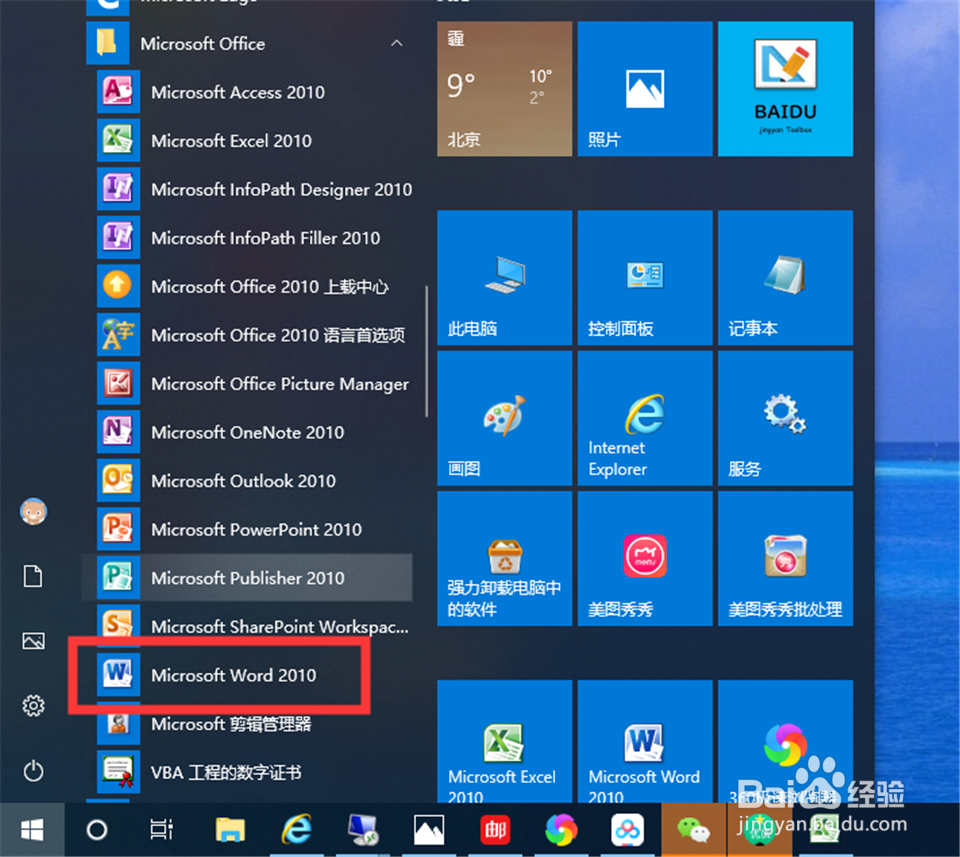Open Microsoft InfoPath Filler 2010
Viewport: 960px width, 857px height.
coord(248,238)
